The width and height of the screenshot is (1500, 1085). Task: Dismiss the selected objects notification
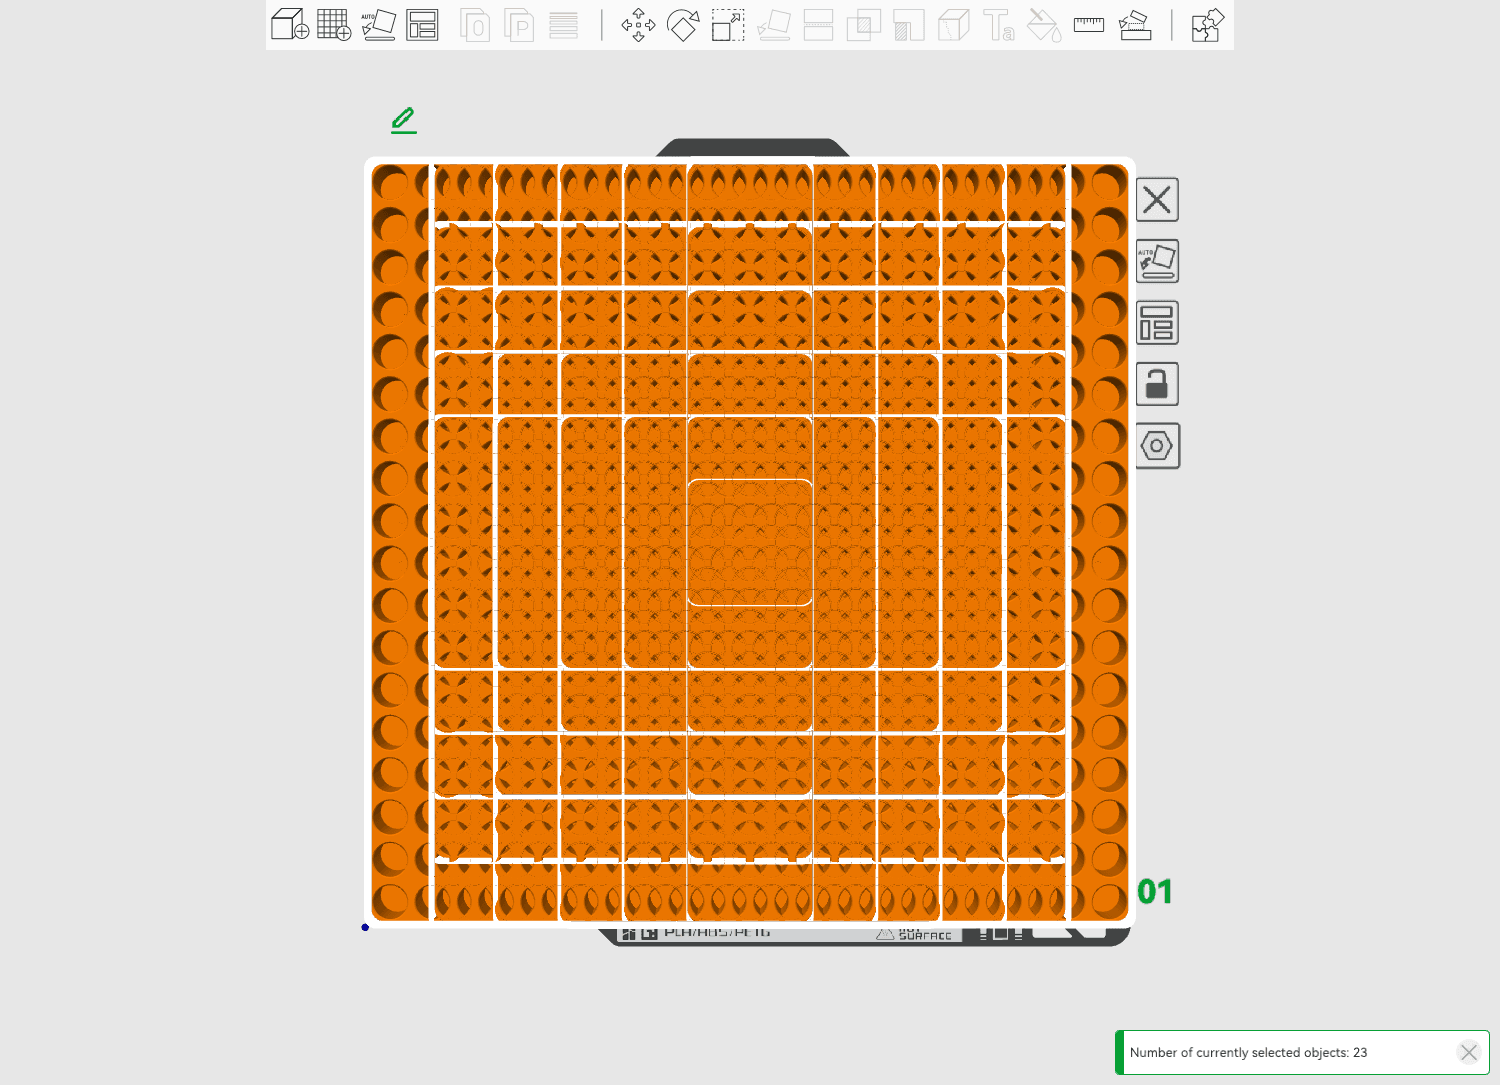1468,1052
